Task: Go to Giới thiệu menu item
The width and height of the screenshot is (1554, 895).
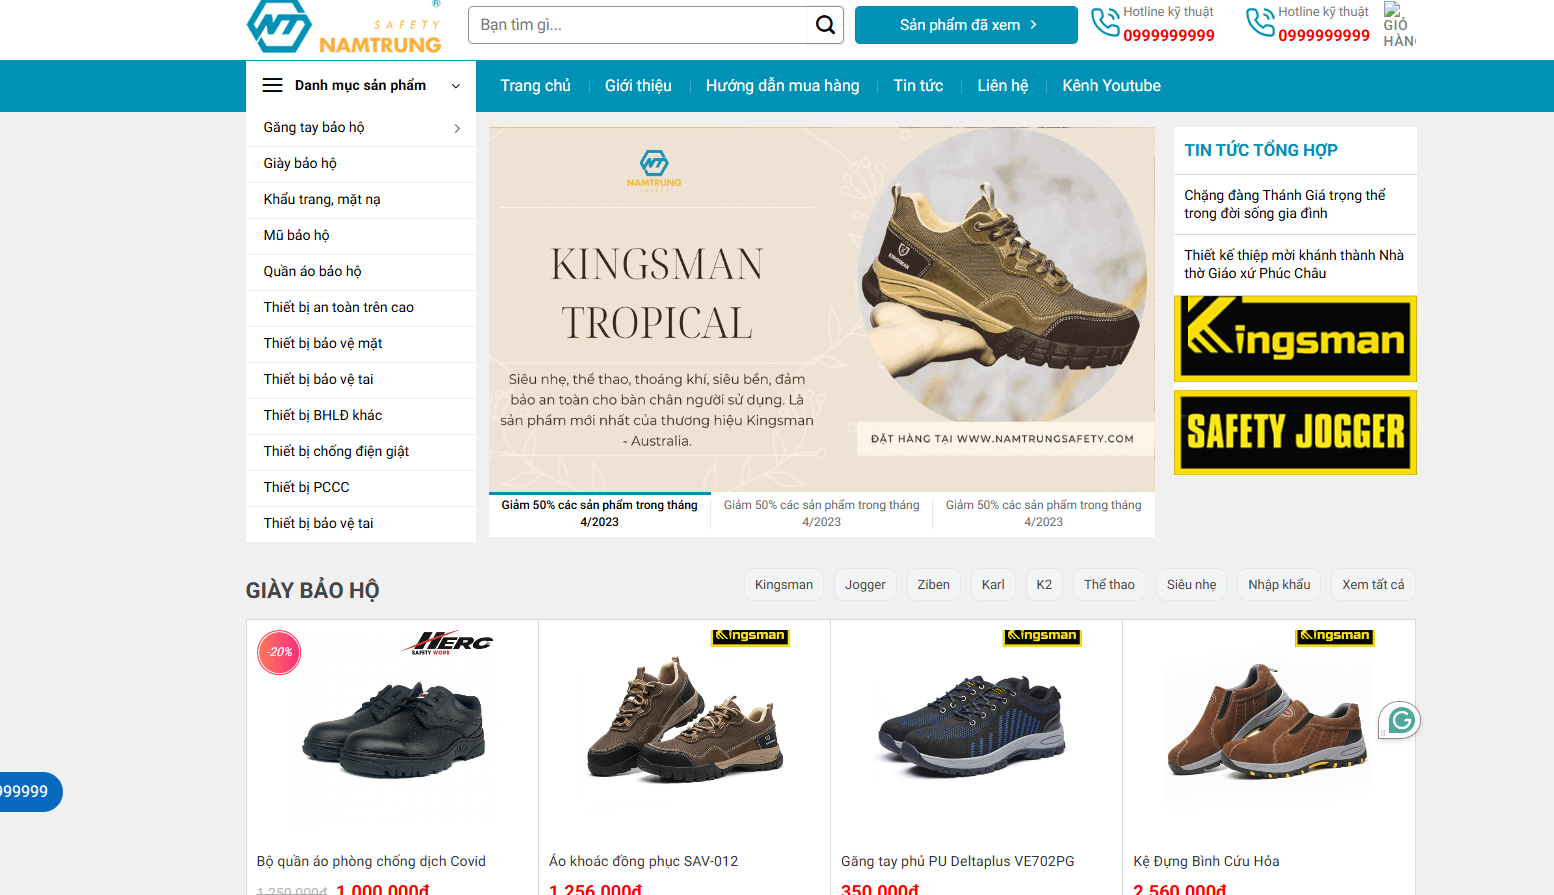Action: point(638,86)
